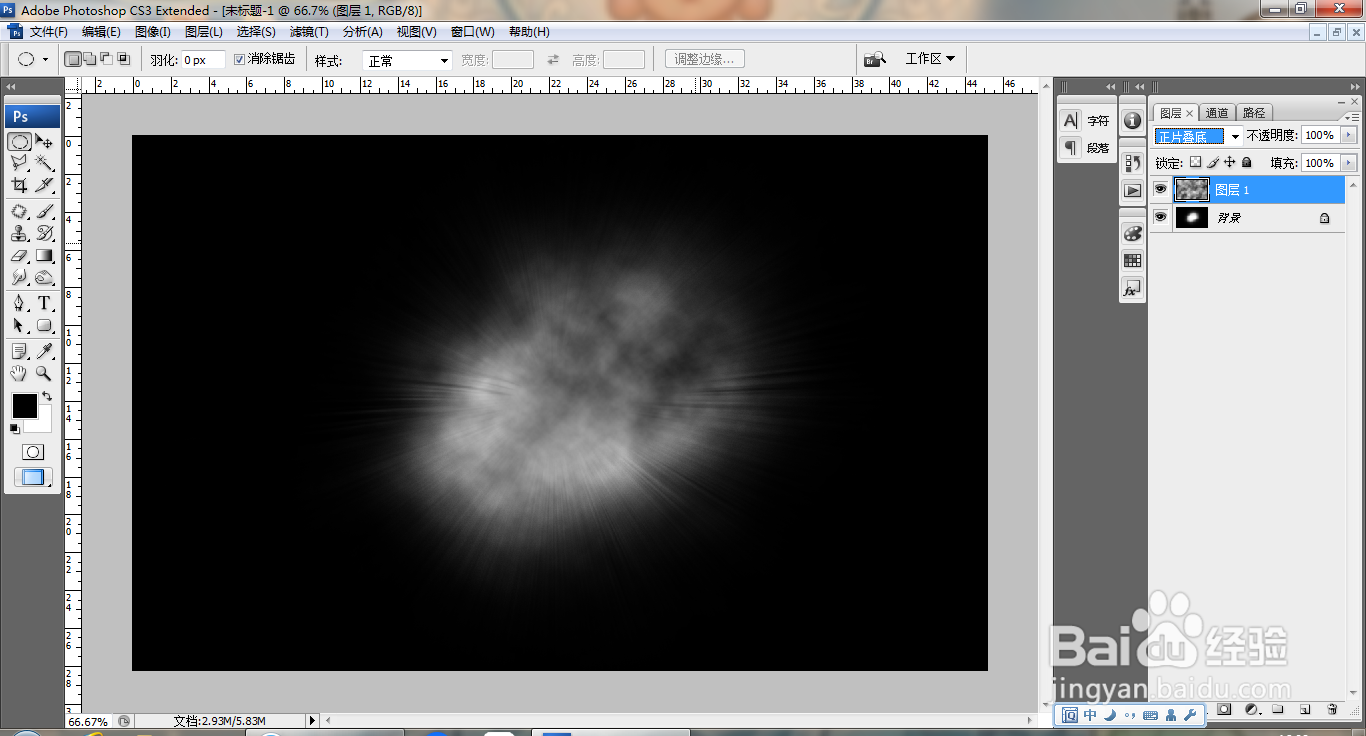
Task: Select the Gradient tool
Action: point(45,255)
